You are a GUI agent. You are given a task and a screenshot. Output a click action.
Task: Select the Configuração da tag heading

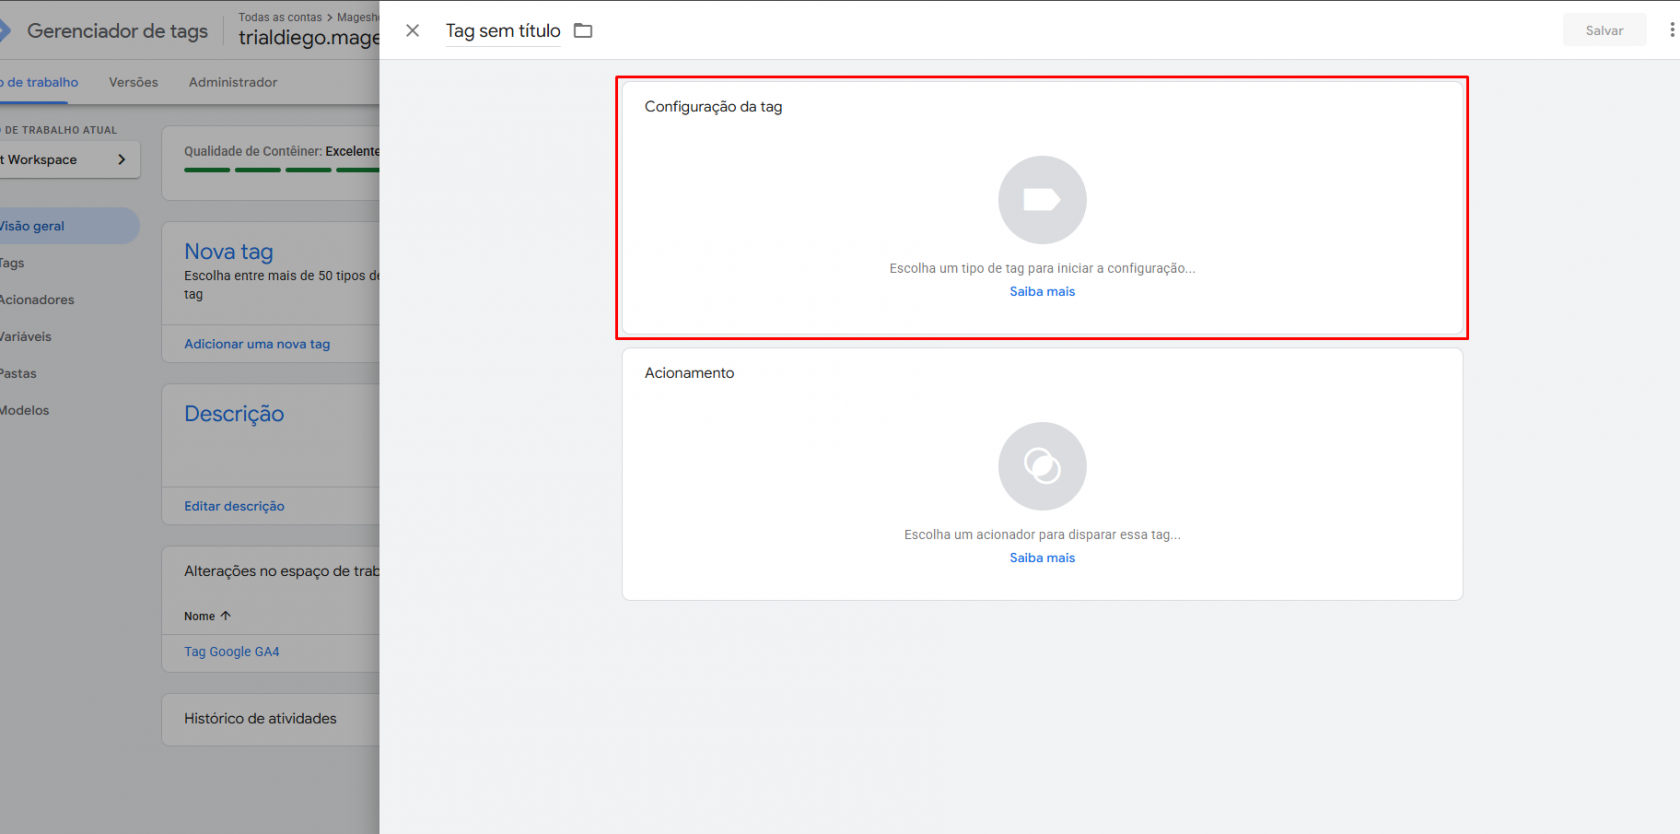point(713,107)
